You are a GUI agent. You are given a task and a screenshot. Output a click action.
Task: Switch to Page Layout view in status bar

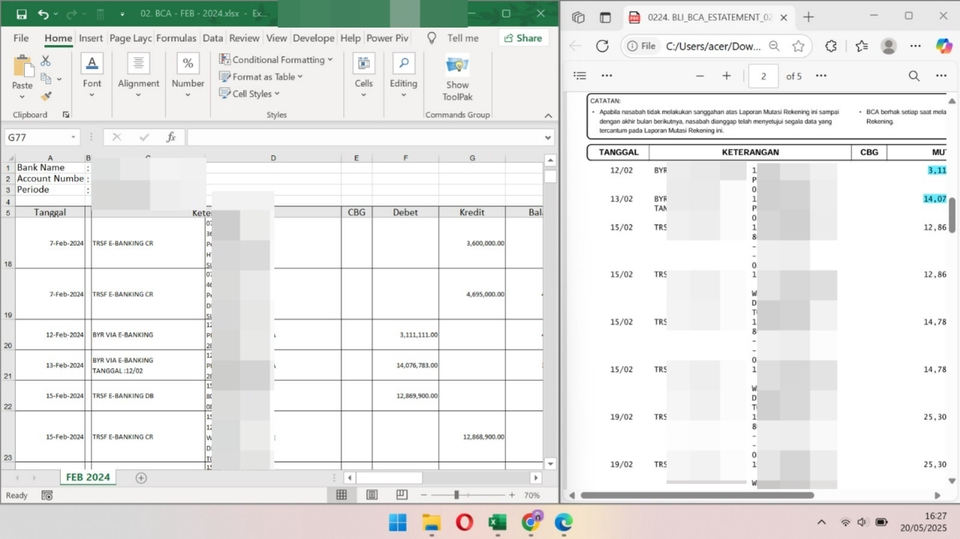(372, 495)
